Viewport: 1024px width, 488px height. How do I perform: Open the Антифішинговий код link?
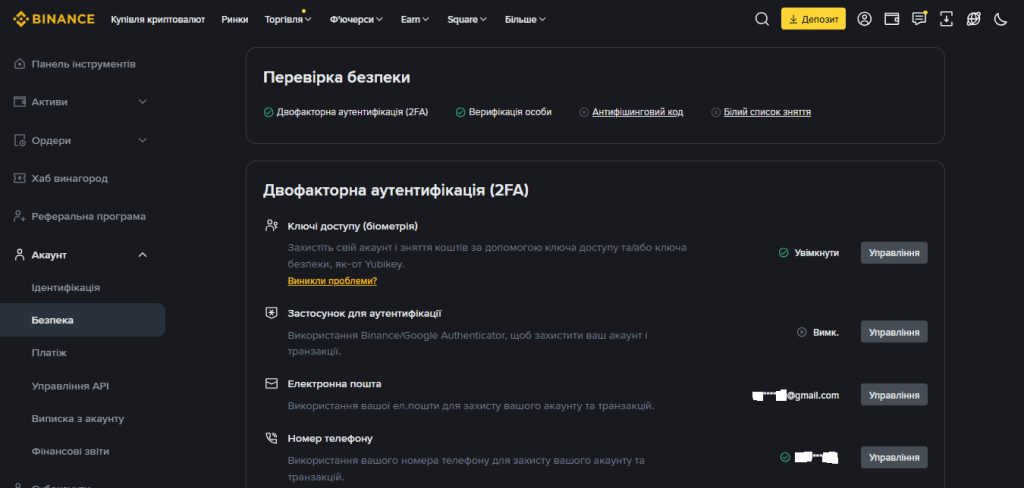click(637, 112)
